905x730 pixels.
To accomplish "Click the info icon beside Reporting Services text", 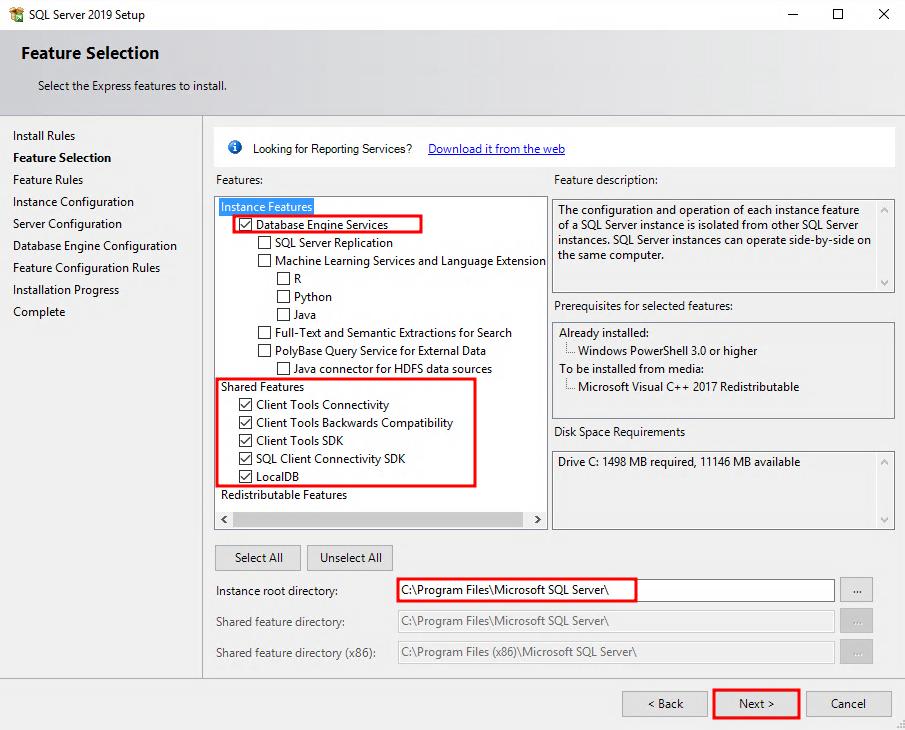I will pos(234,146).
